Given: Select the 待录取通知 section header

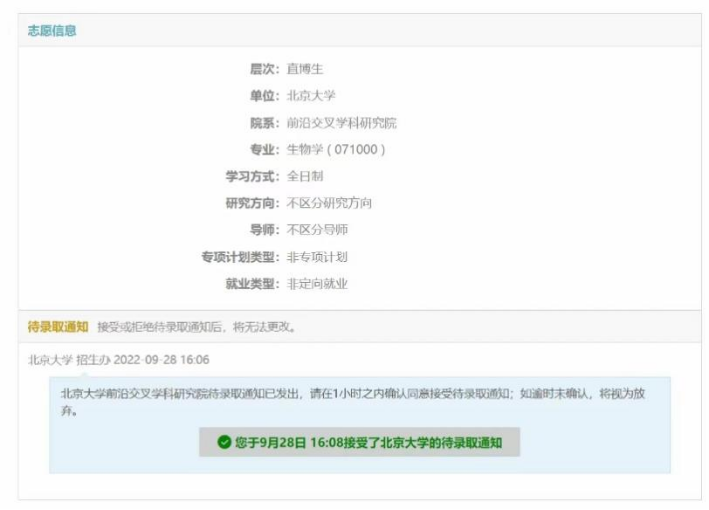Looking at the screenshot, I should [x=58, y=327].
